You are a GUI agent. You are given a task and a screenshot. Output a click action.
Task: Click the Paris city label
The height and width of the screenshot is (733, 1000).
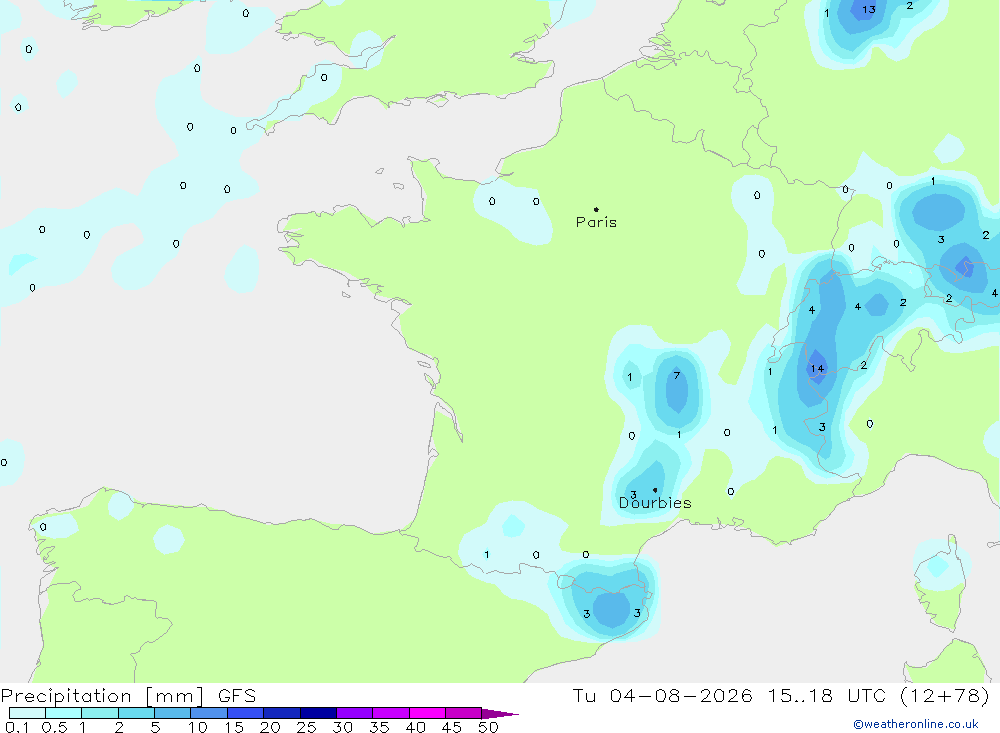click(x=596, y=222)
